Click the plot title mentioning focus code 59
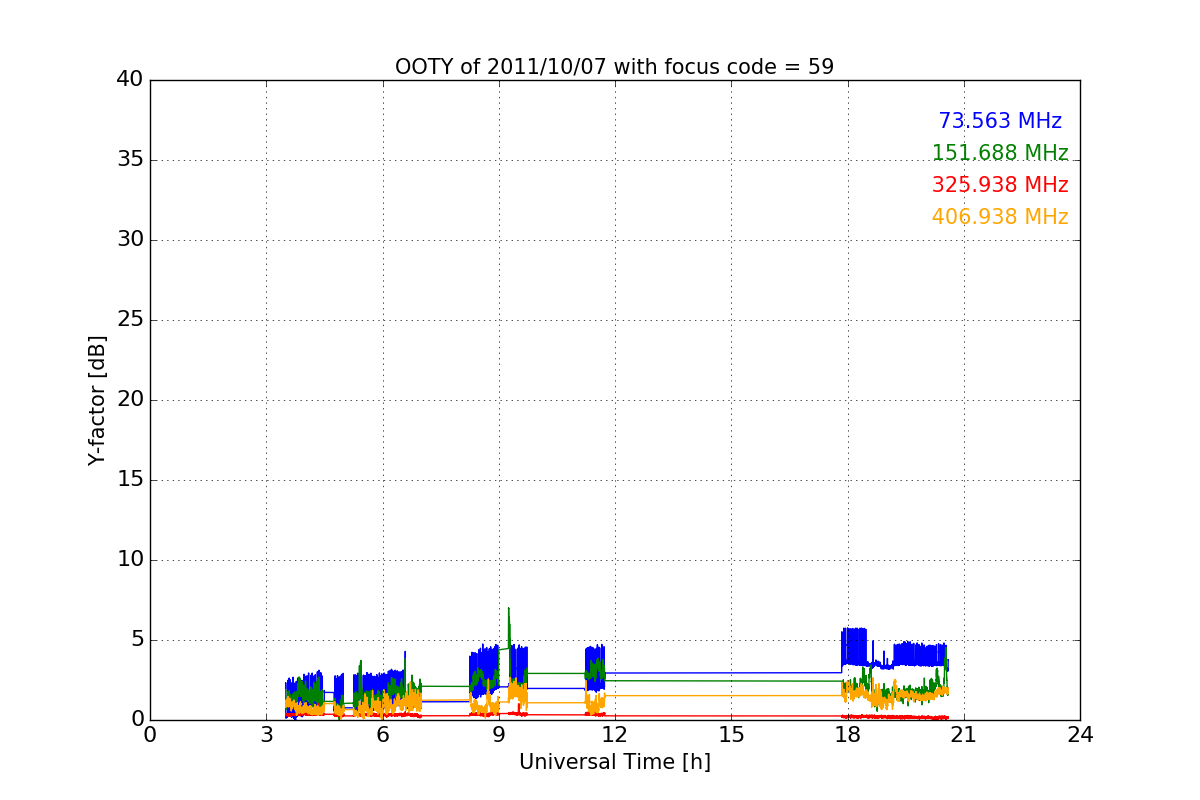 614,67
